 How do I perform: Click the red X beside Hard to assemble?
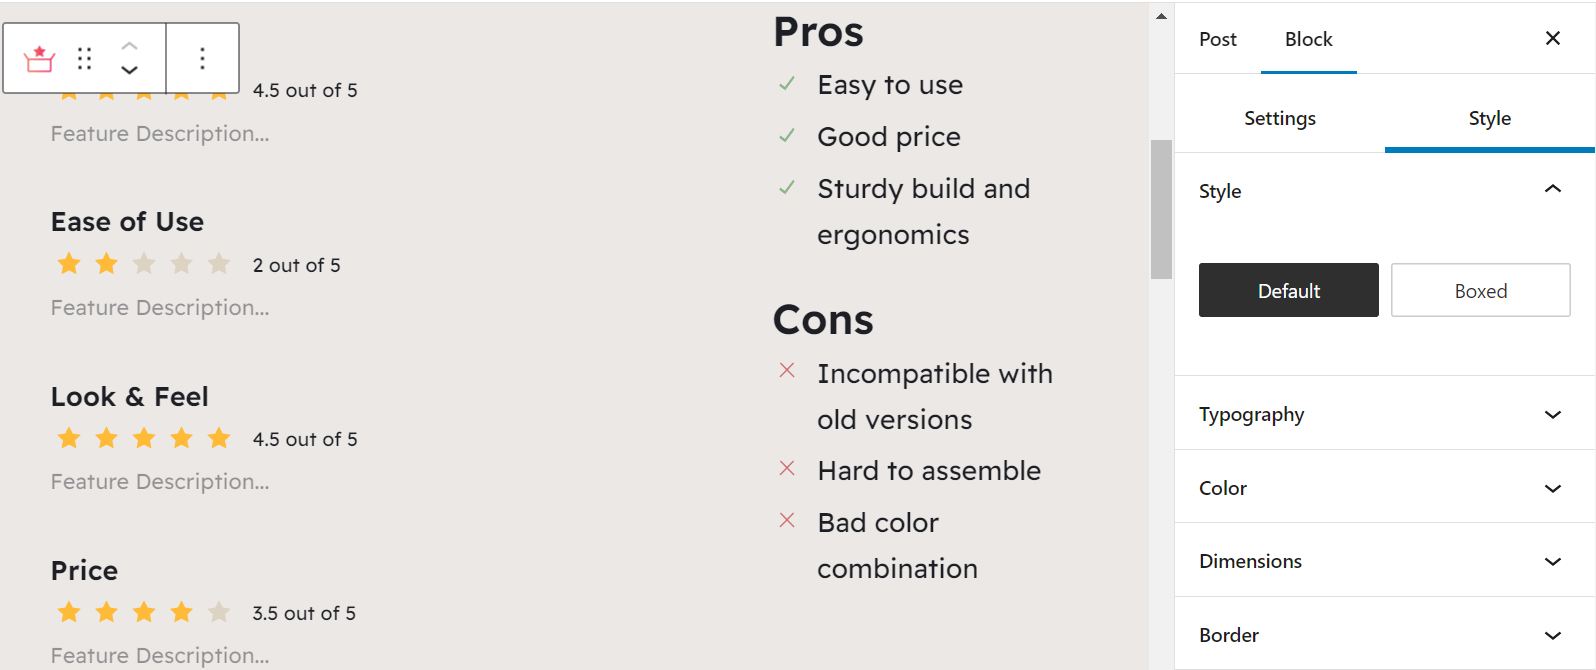tap(787, 467)
